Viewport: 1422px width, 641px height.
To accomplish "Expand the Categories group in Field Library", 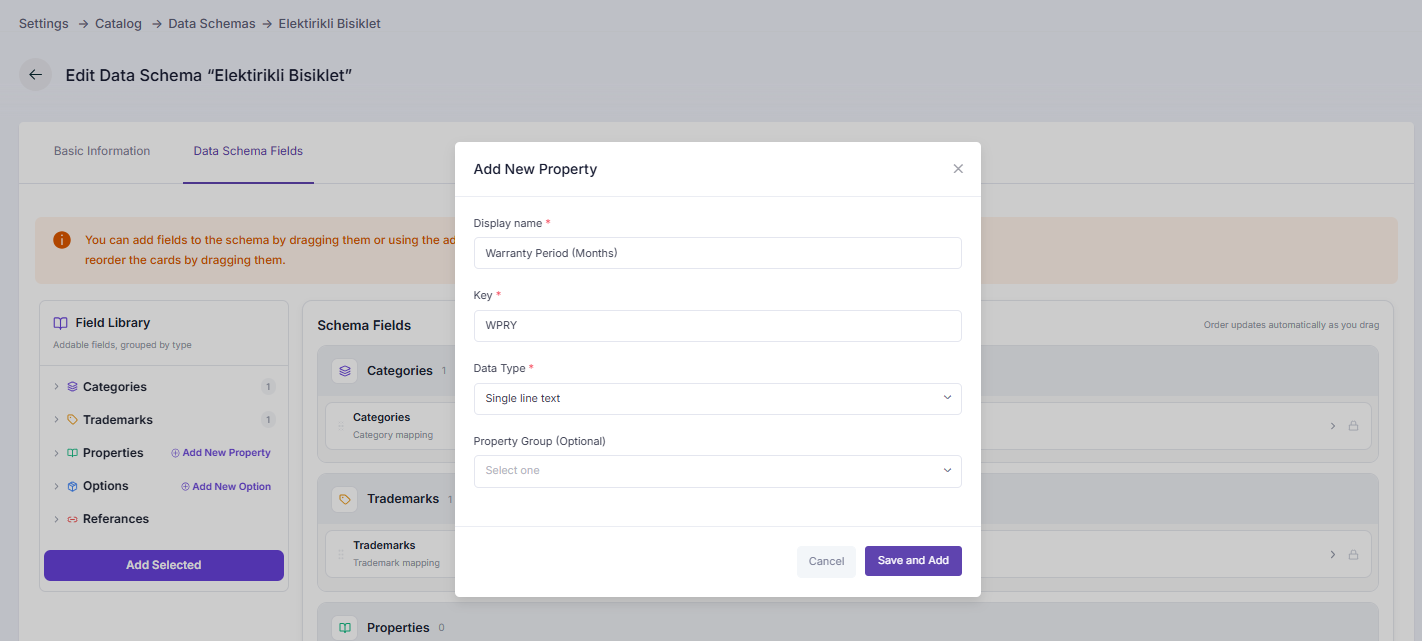I will [56, 387].
